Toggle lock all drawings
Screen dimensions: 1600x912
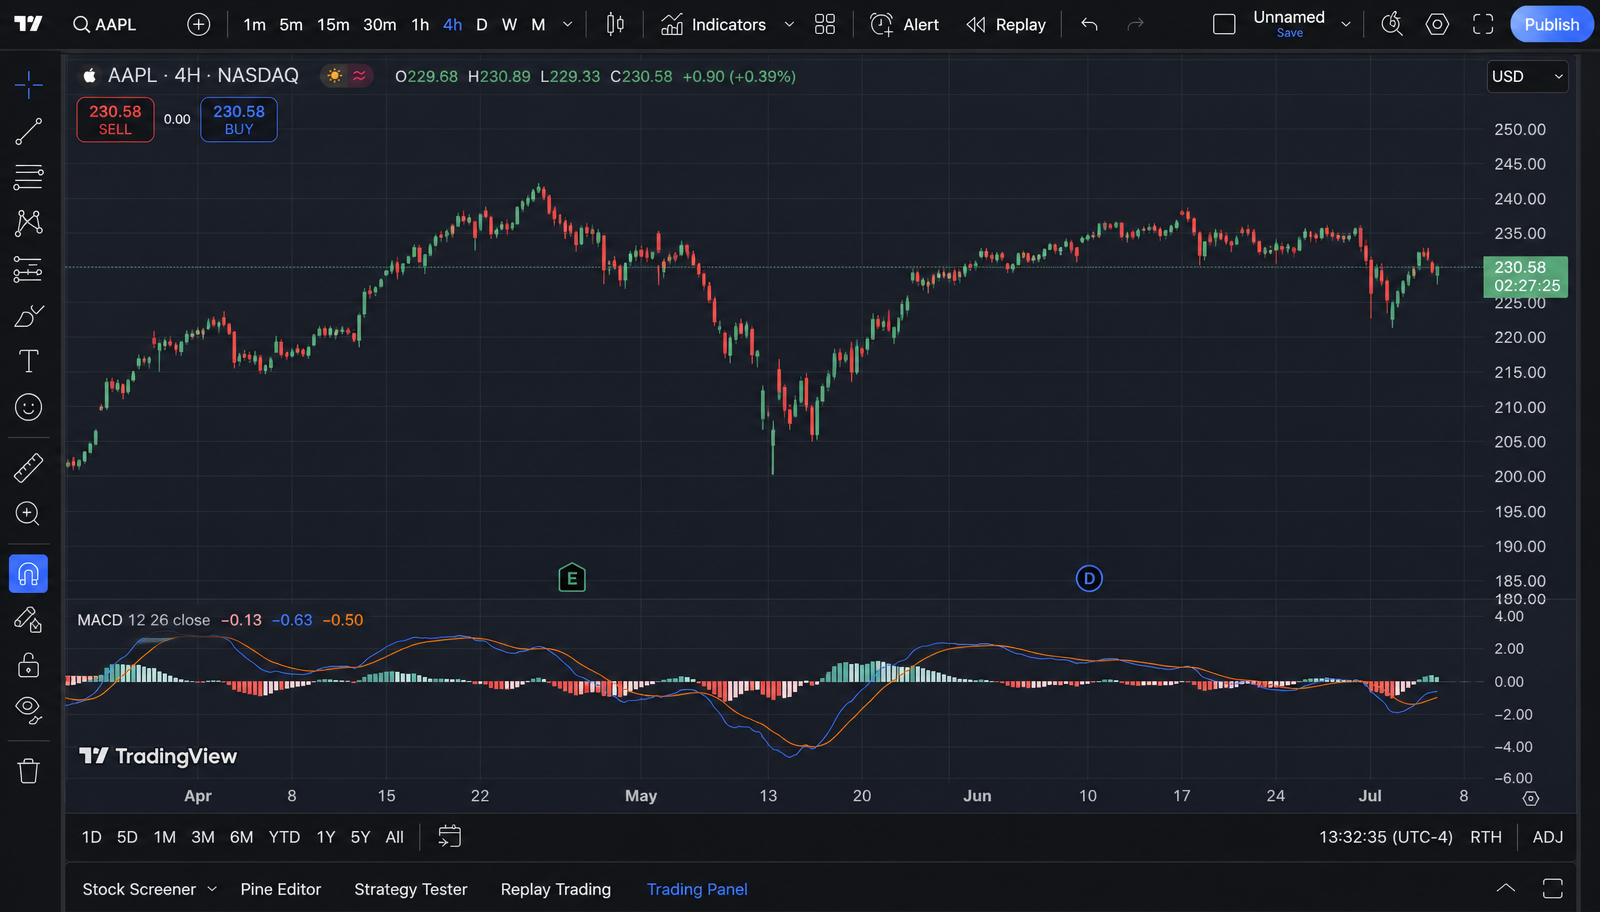pyautogui.click(x=29, y=665)
